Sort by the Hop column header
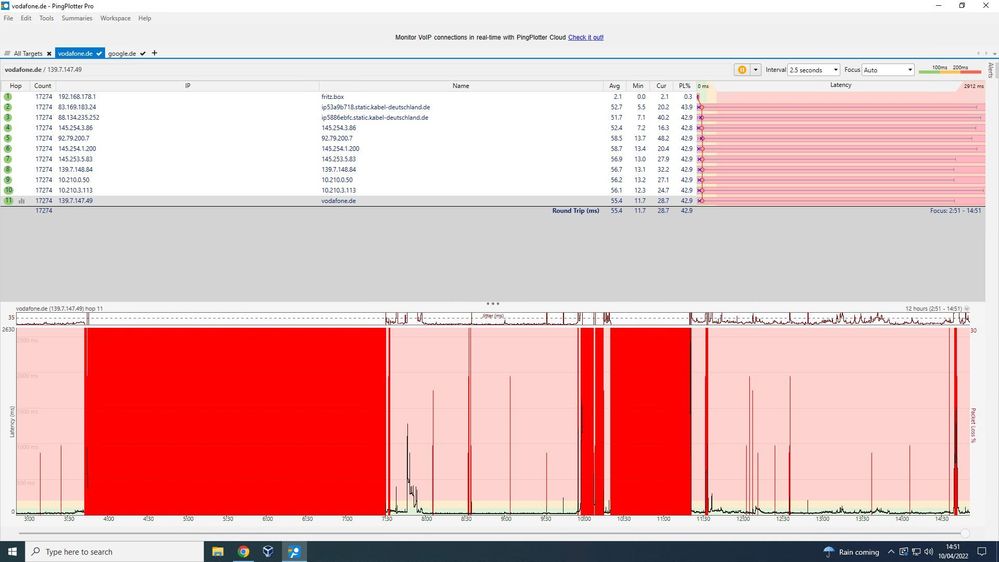The width and height of the screenshot is (999, 562). (x=15, y=85)
